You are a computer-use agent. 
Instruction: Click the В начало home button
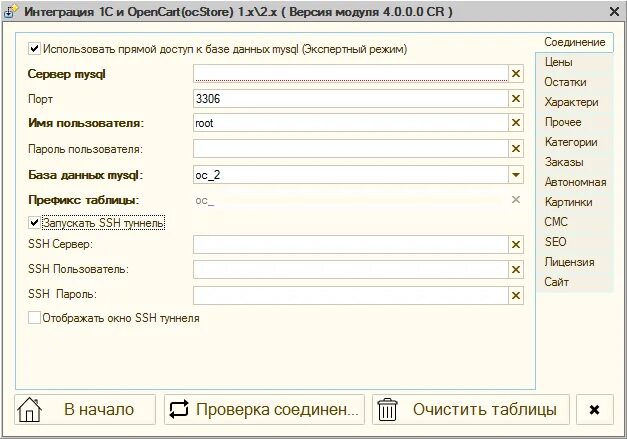point(85,409)
